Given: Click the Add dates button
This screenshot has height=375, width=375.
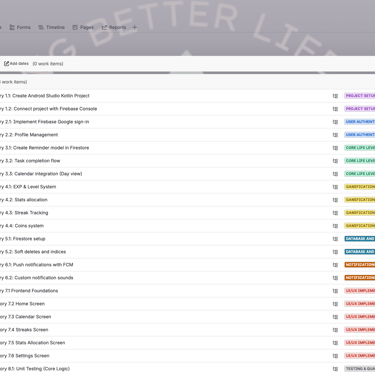Looking at the screenshot, I should (x=16, y=63).
